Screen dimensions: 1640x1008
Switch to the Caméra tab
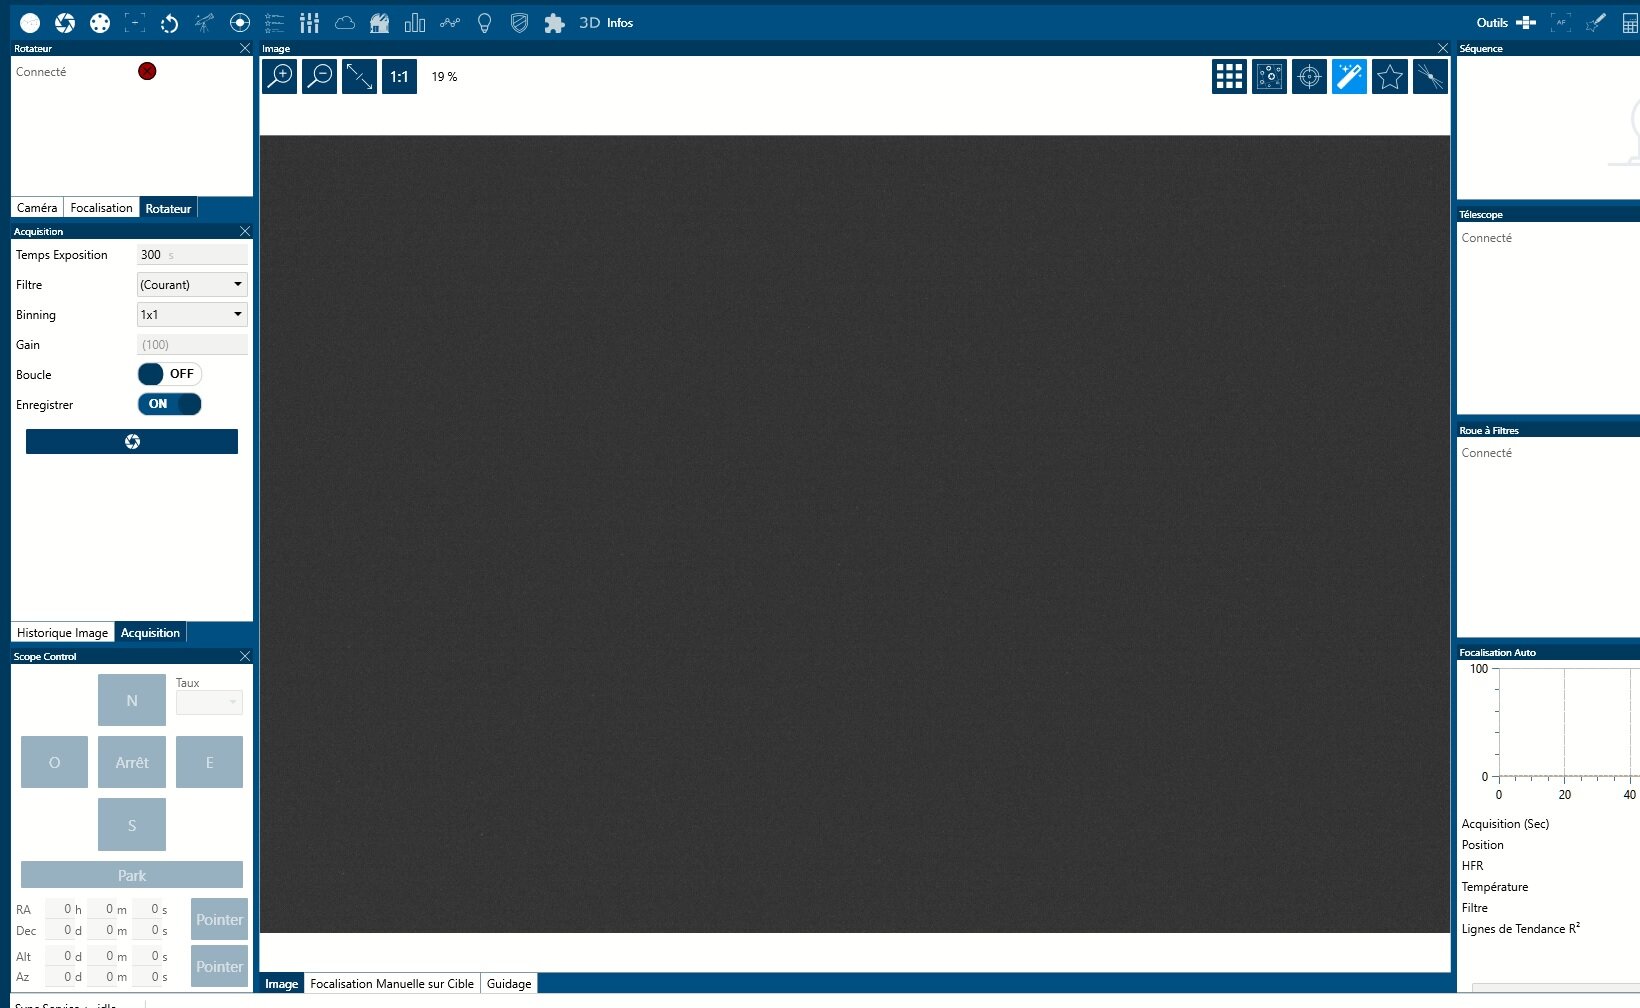(37, 208)
